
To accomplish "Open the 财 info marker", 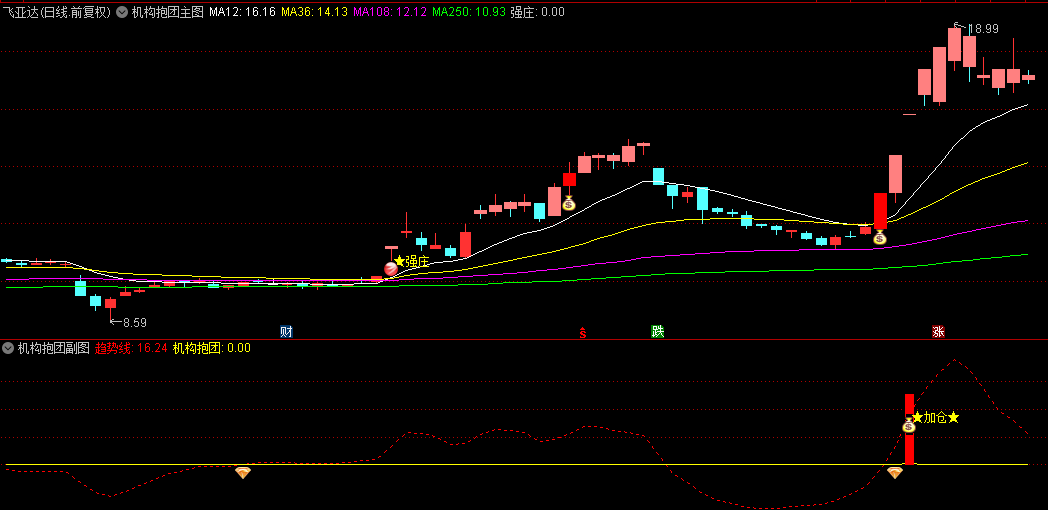I will [286, 332].
